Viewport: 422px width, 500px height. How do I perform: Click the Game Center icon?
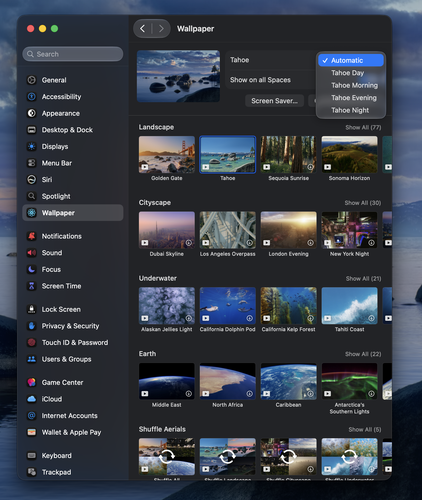click(32, 382)
